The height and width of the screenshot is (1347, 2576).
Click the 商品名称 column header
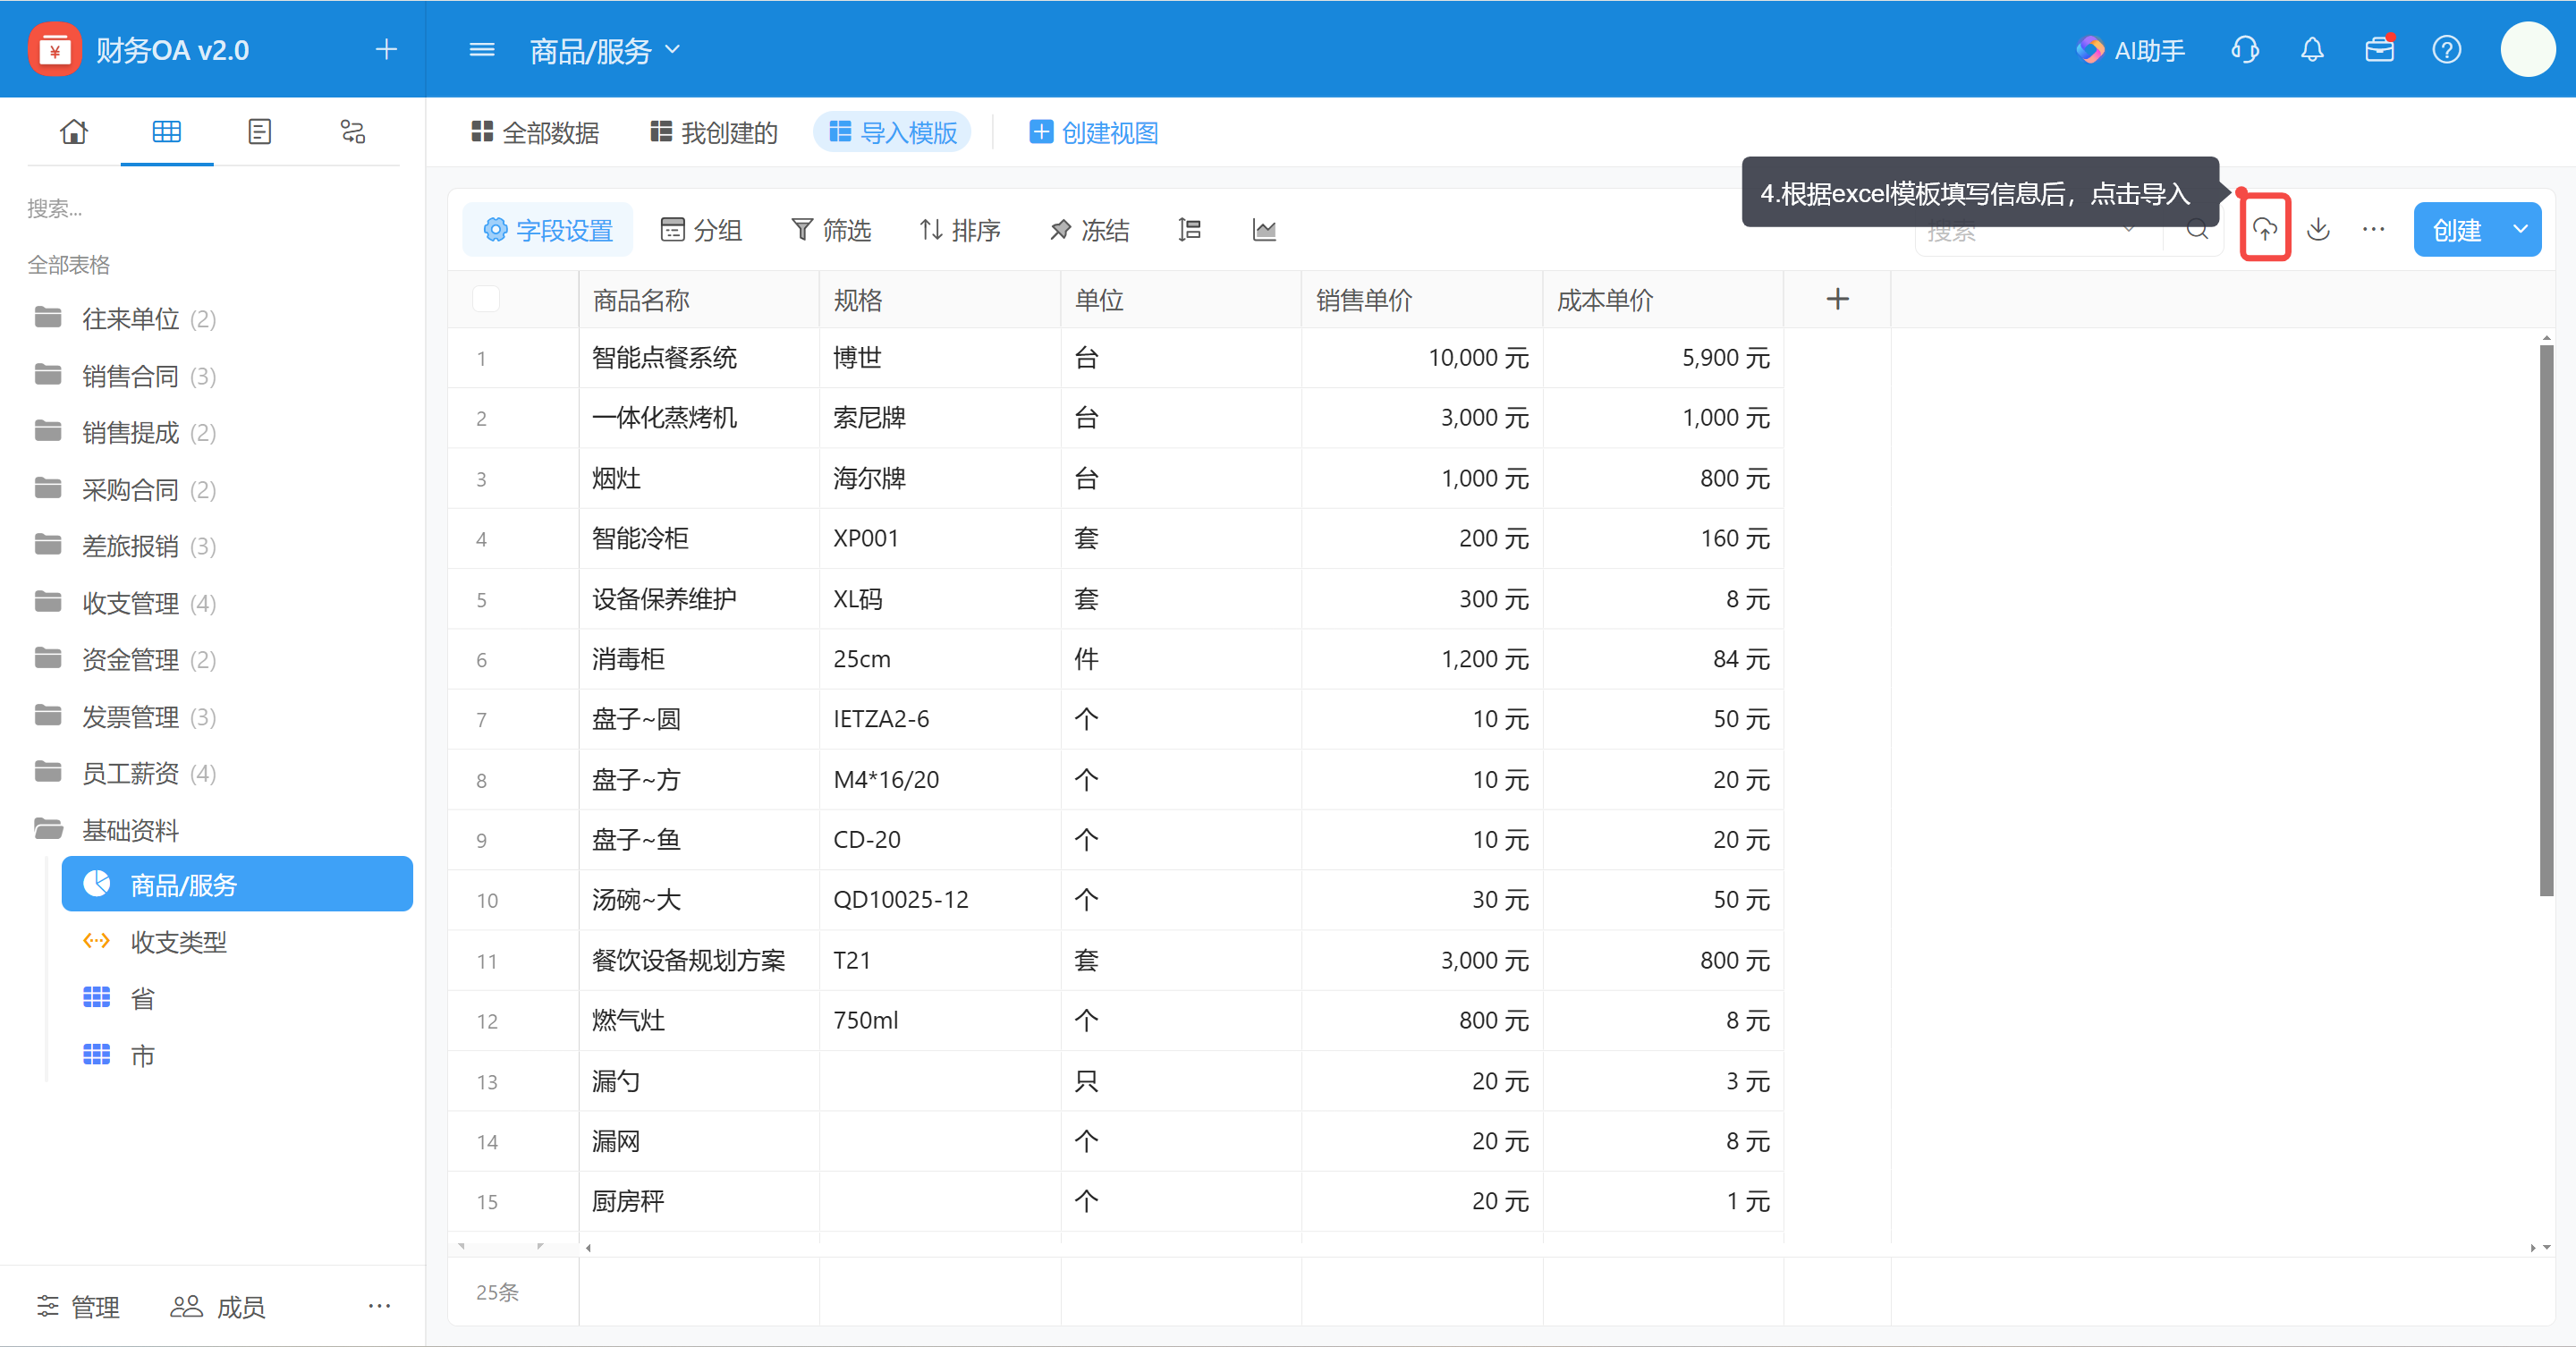click(699, 299)
